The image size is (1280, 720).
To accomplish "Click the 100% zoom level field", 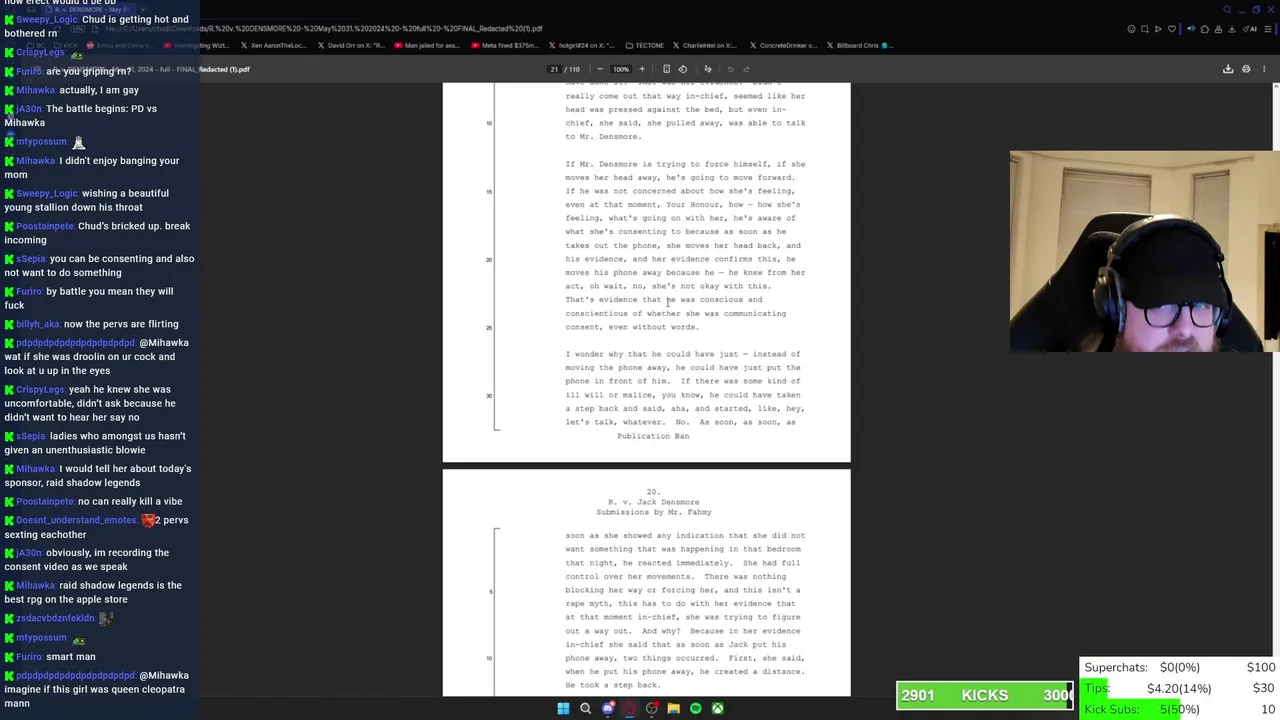I will coord(620,69).
